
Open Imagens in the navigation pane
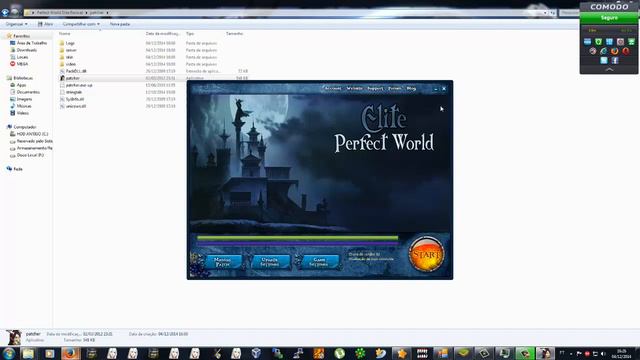(x=24, y=99)
